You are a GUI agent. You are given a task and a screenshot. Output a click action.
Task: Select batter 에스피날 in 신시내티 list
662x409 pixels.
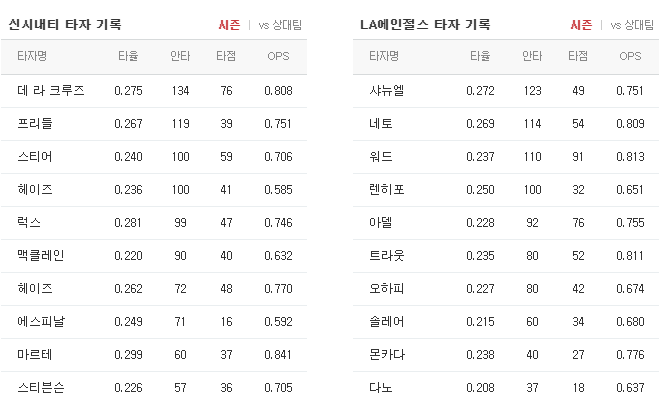pos(41,322)
